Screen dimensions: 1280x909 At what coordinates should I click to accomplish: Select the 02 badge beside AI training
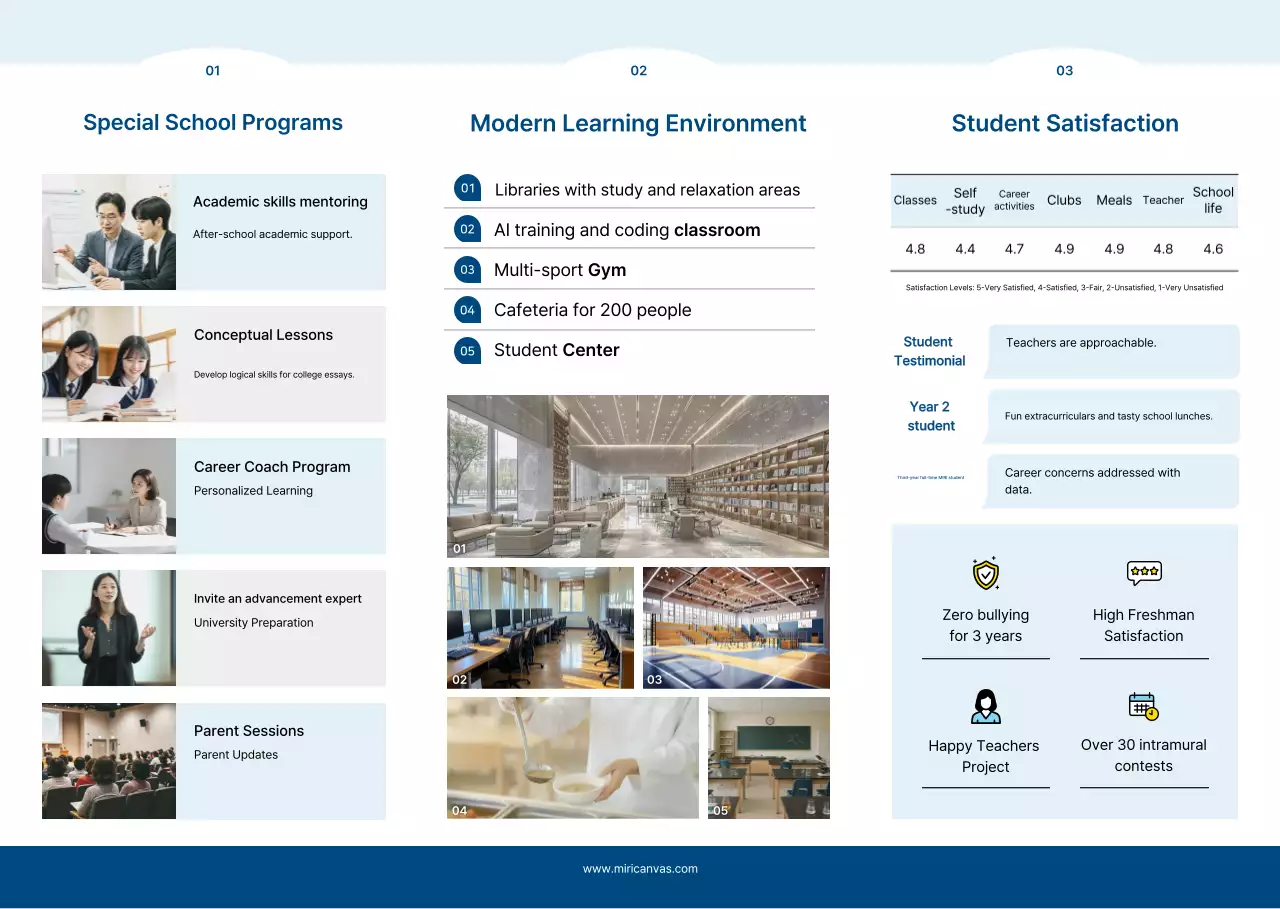tap(467, 229)
